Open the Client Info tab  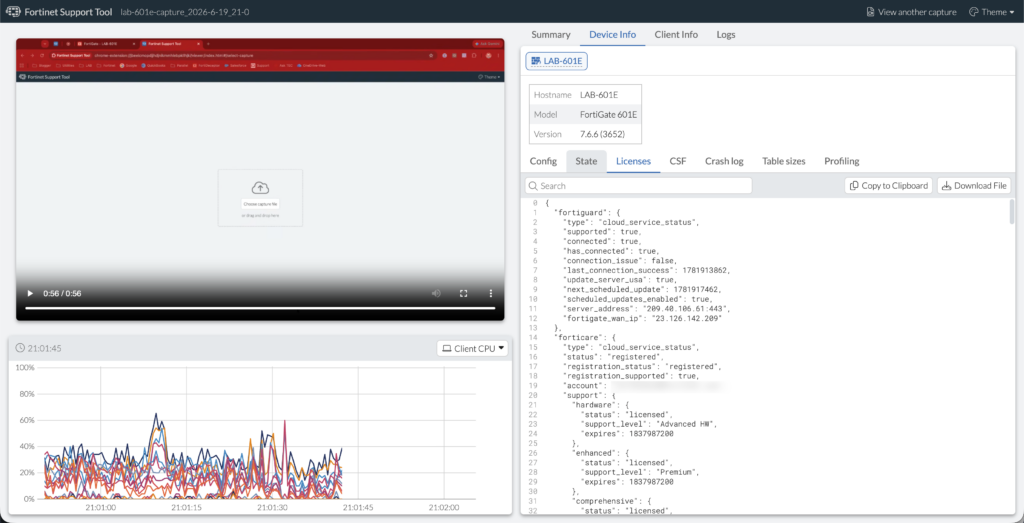676,35
